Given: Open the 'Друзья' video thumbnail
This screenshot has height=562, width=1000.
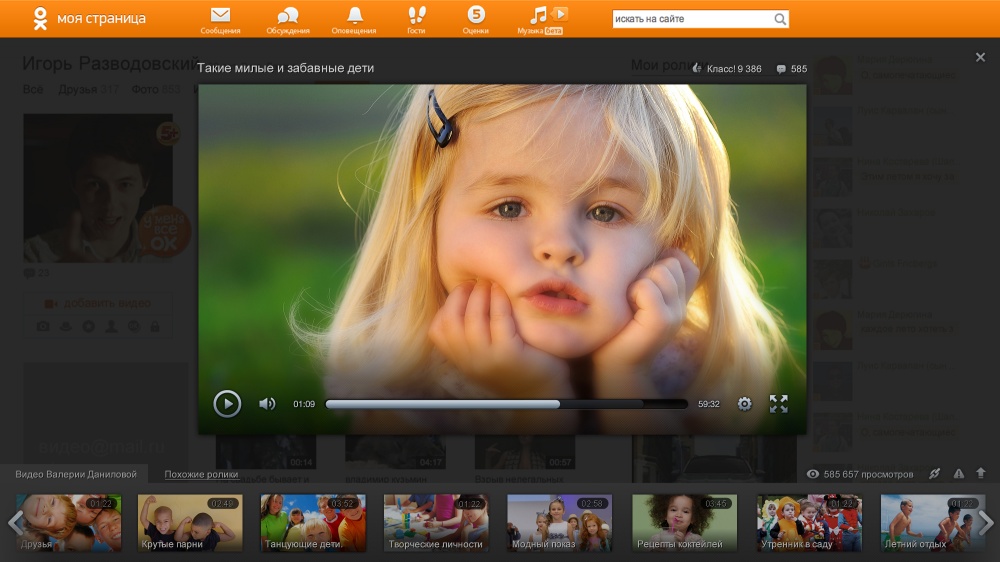Looking at the screenshot, I should click(x=68, y=522).
